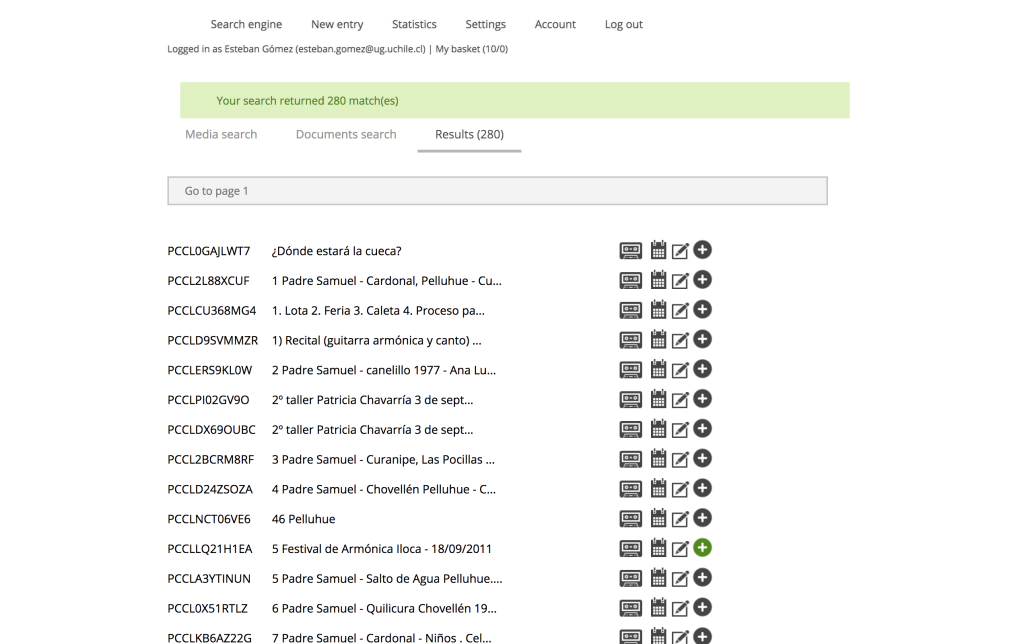
Task: Edit the PCCLERS9KL0W entry with pencil icon
Action: pos(680,371)
